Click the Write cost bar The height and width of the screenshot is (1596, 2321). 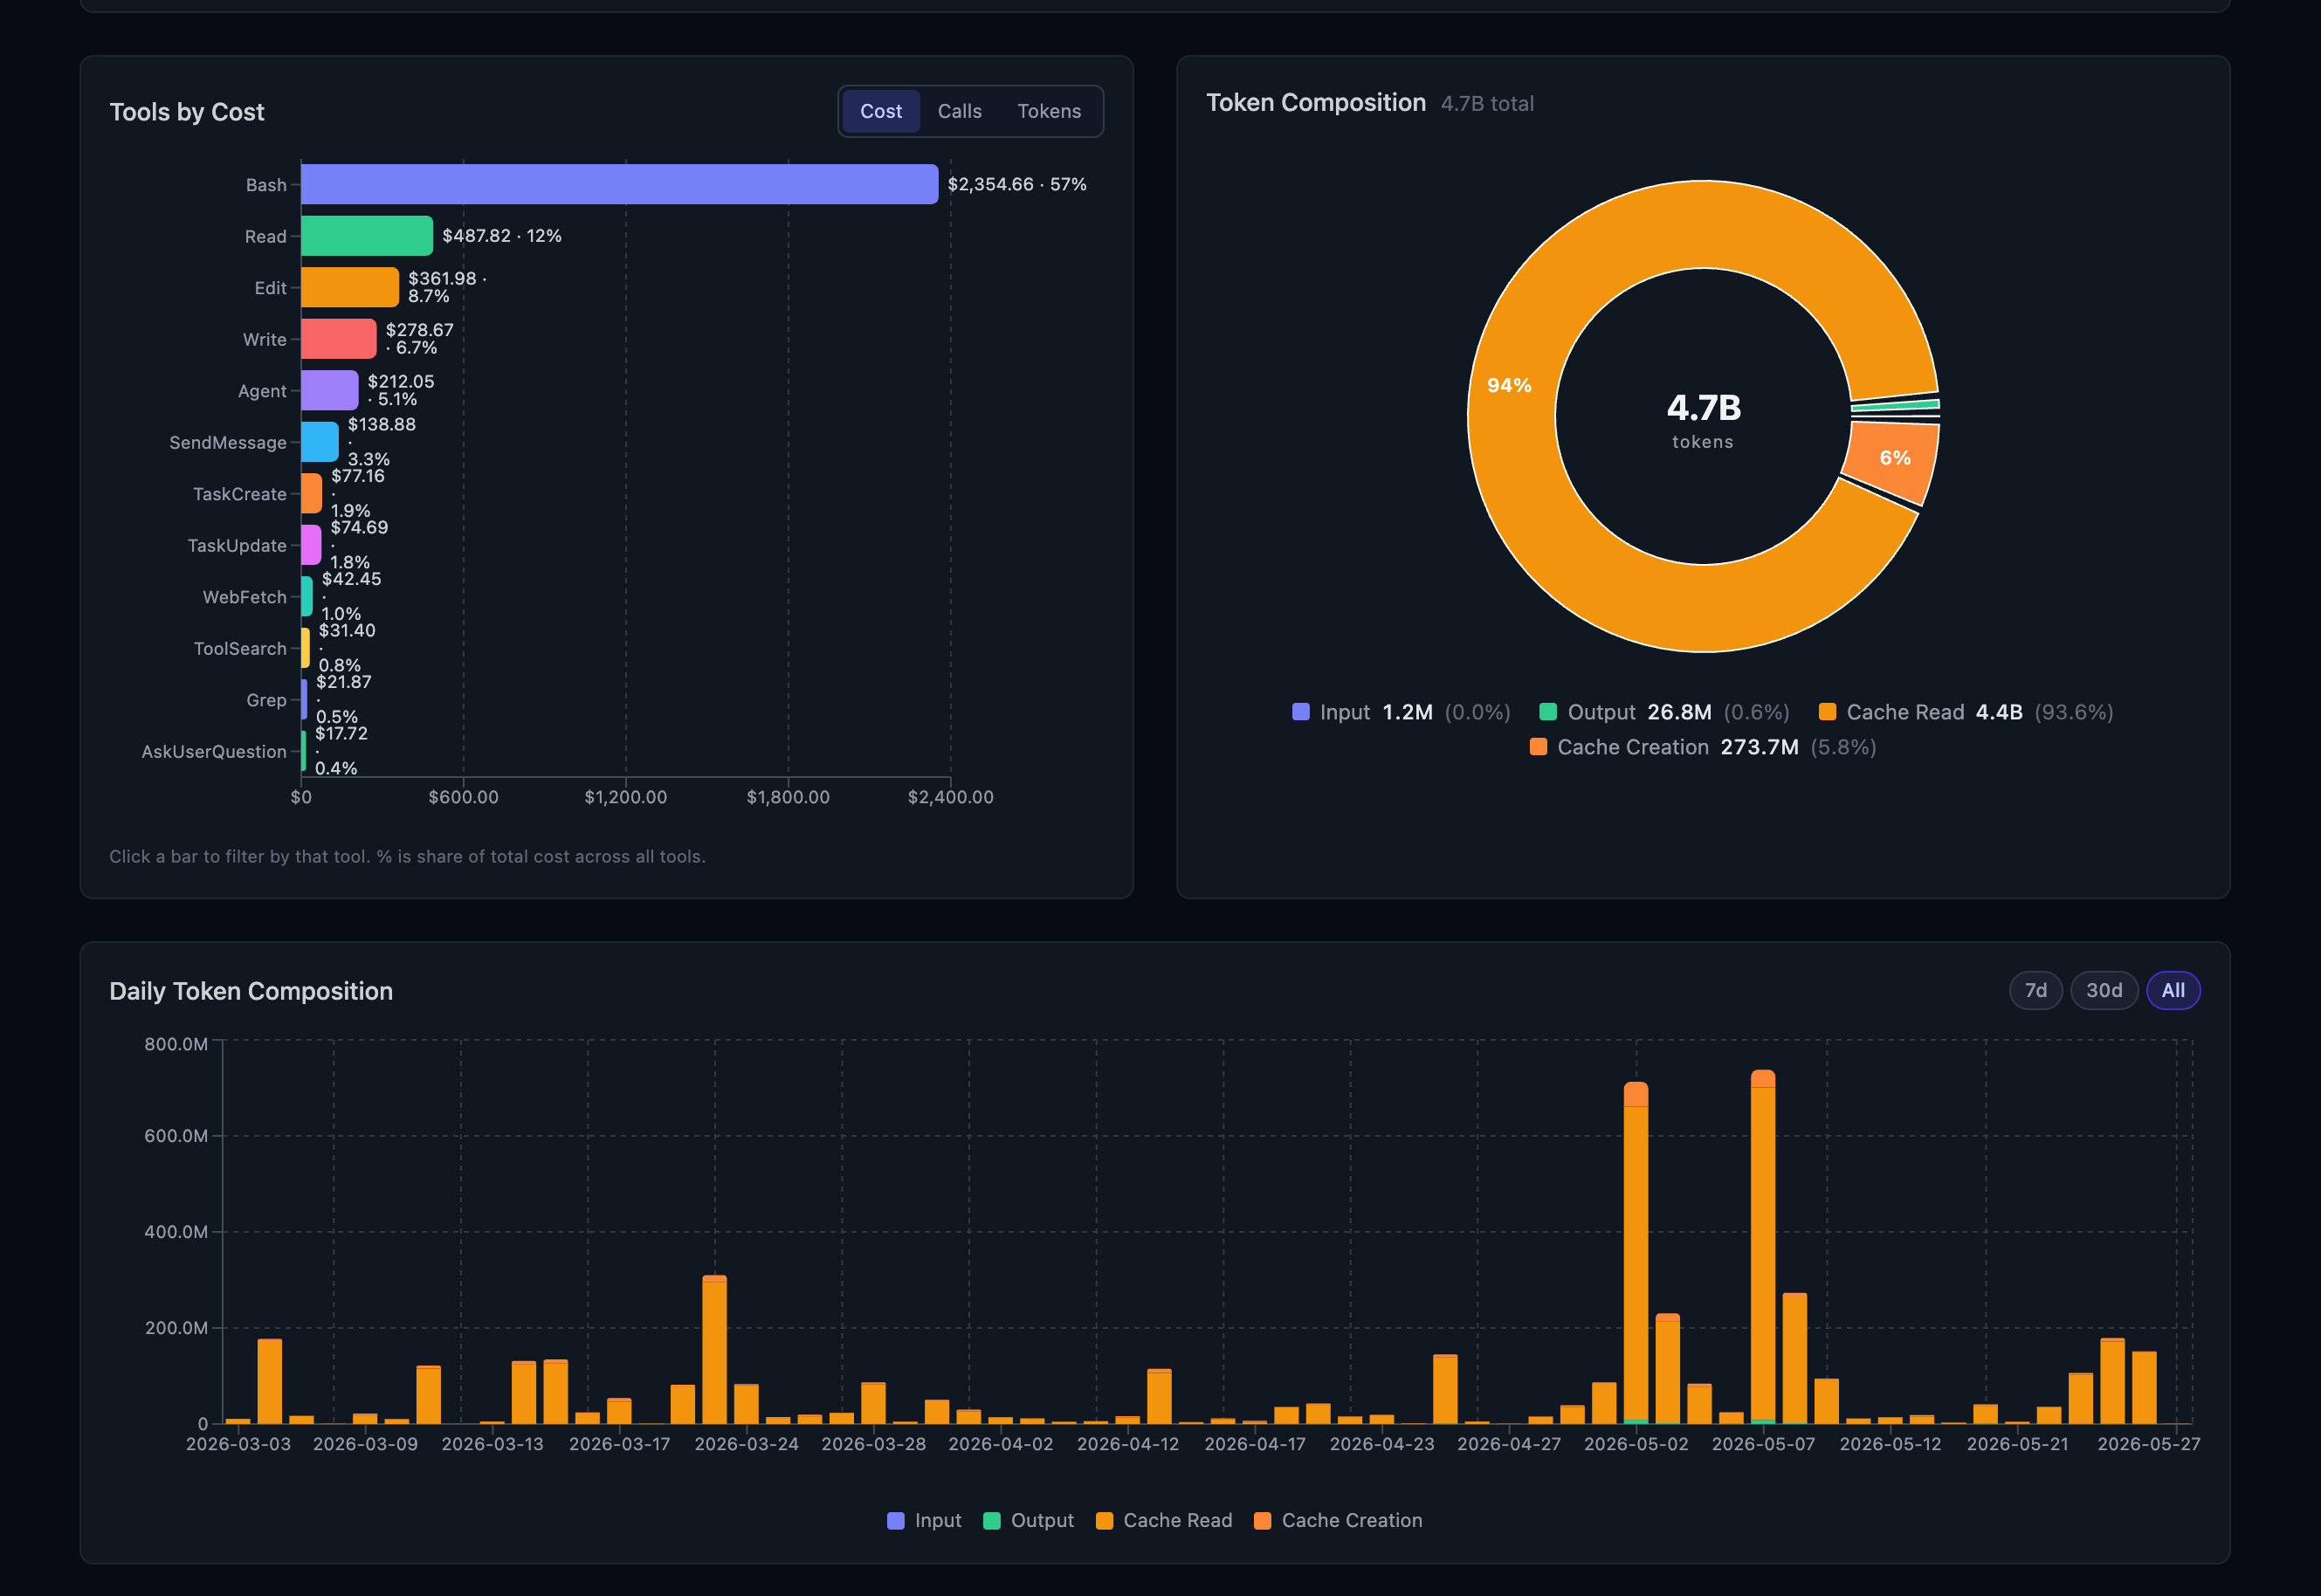tap(339, 339)
